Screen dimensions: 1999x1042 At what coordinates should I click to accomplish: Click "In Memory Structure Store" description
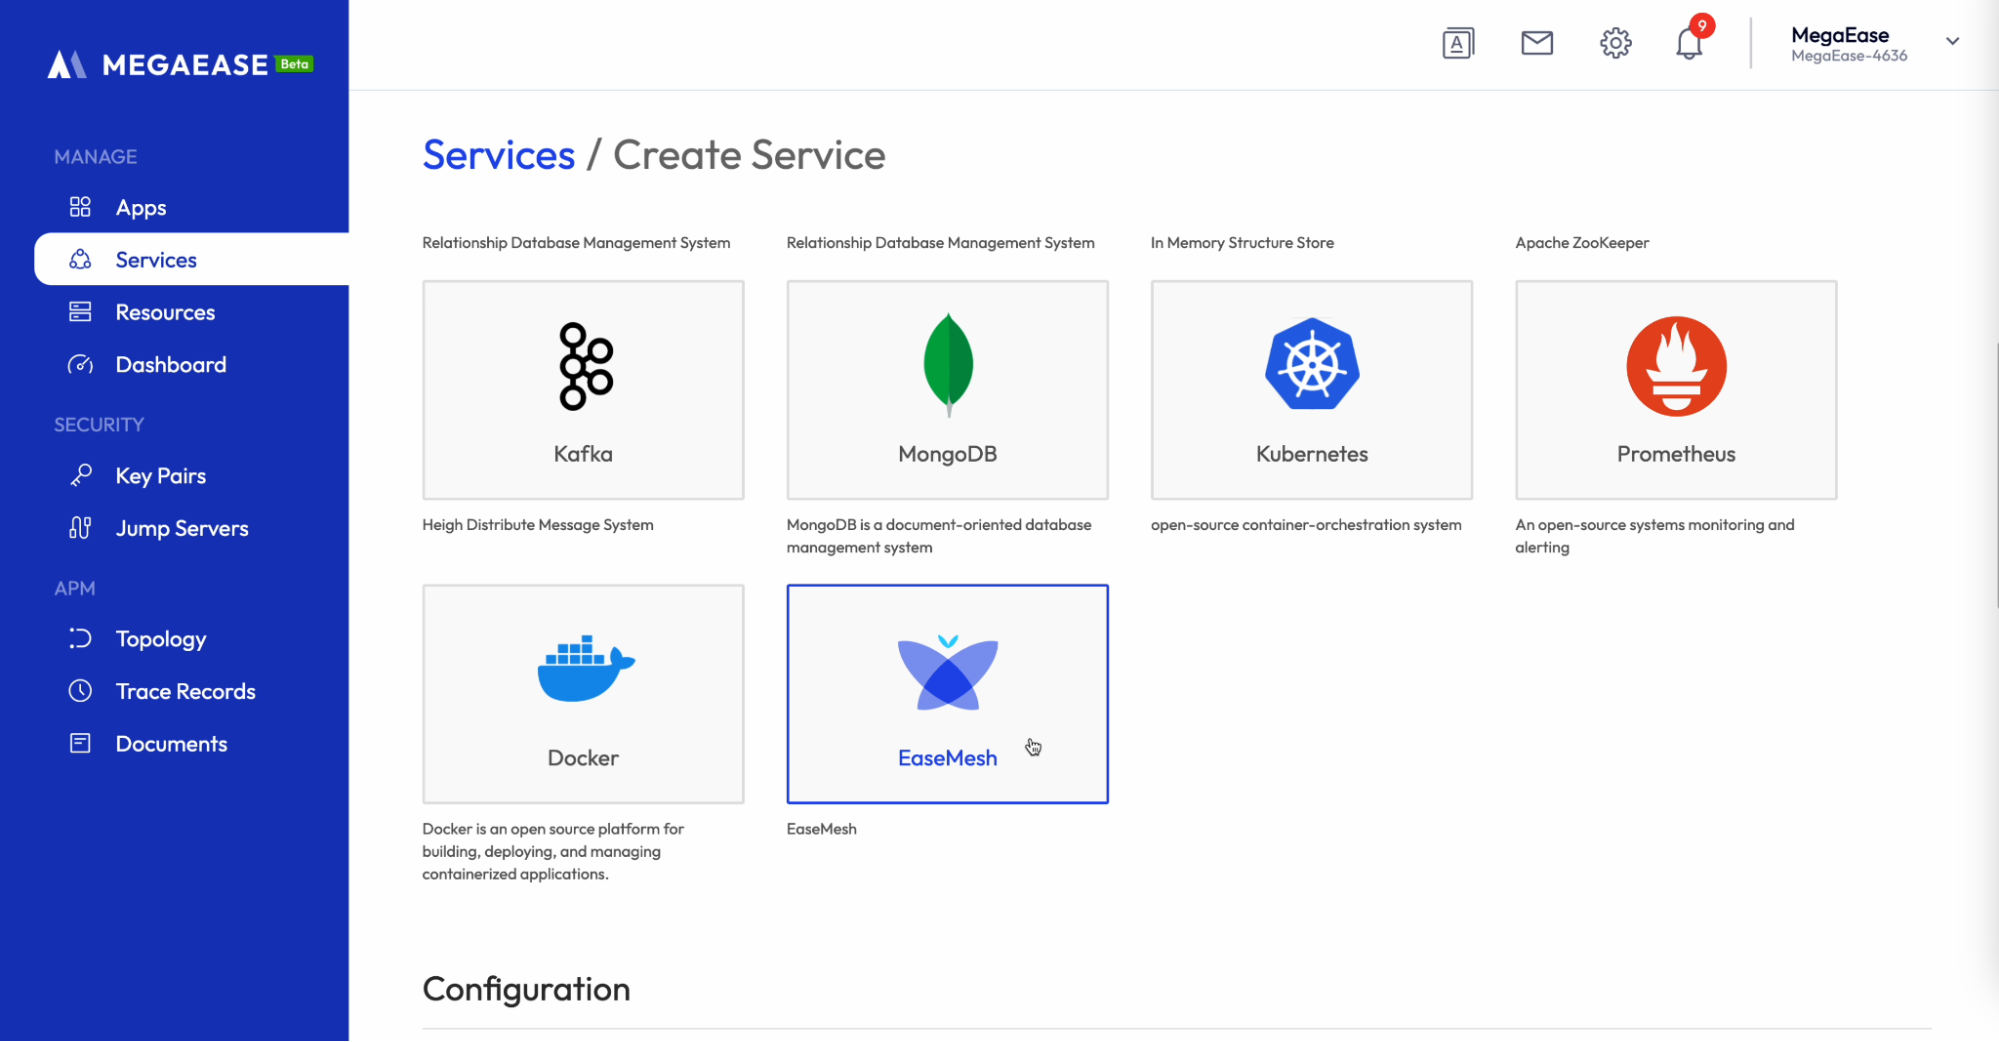[x=1242, y=243]
